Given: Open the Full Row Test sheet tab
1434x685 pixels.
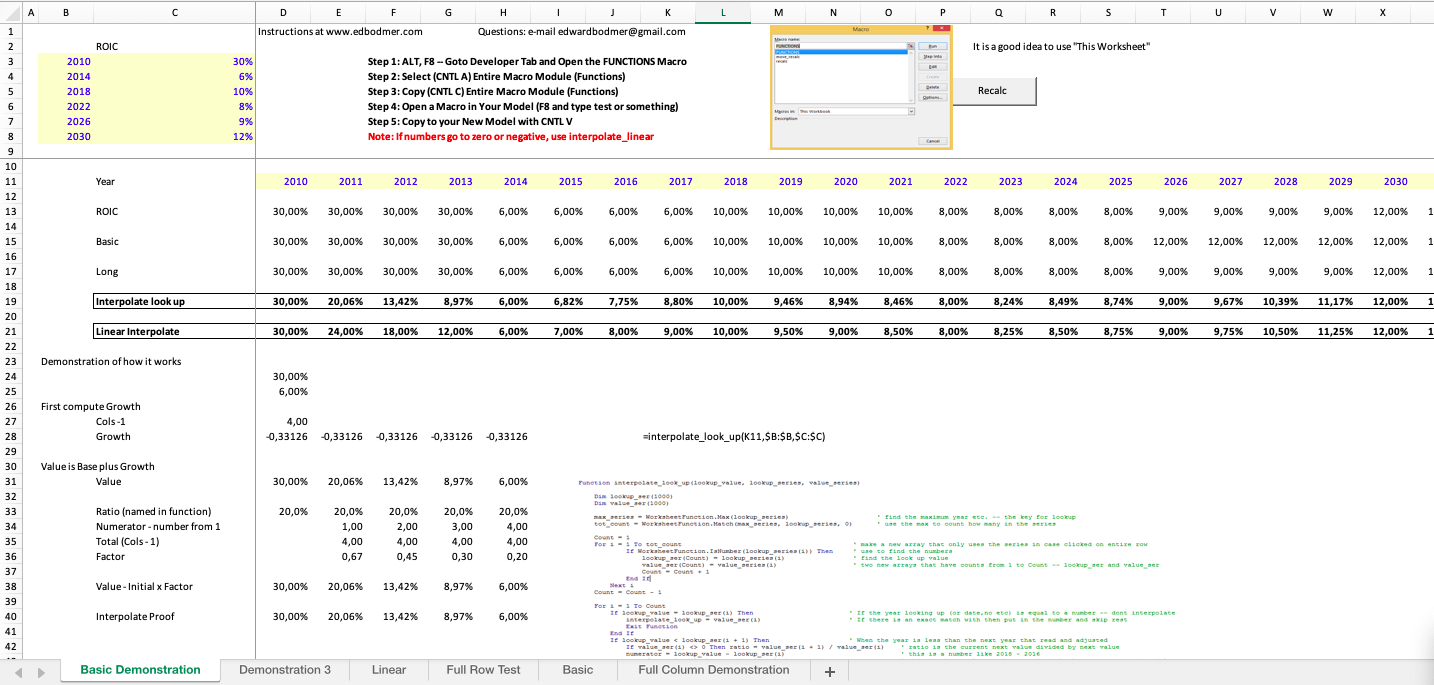Looking at the screenshot, I should click(x=483, y=670).
